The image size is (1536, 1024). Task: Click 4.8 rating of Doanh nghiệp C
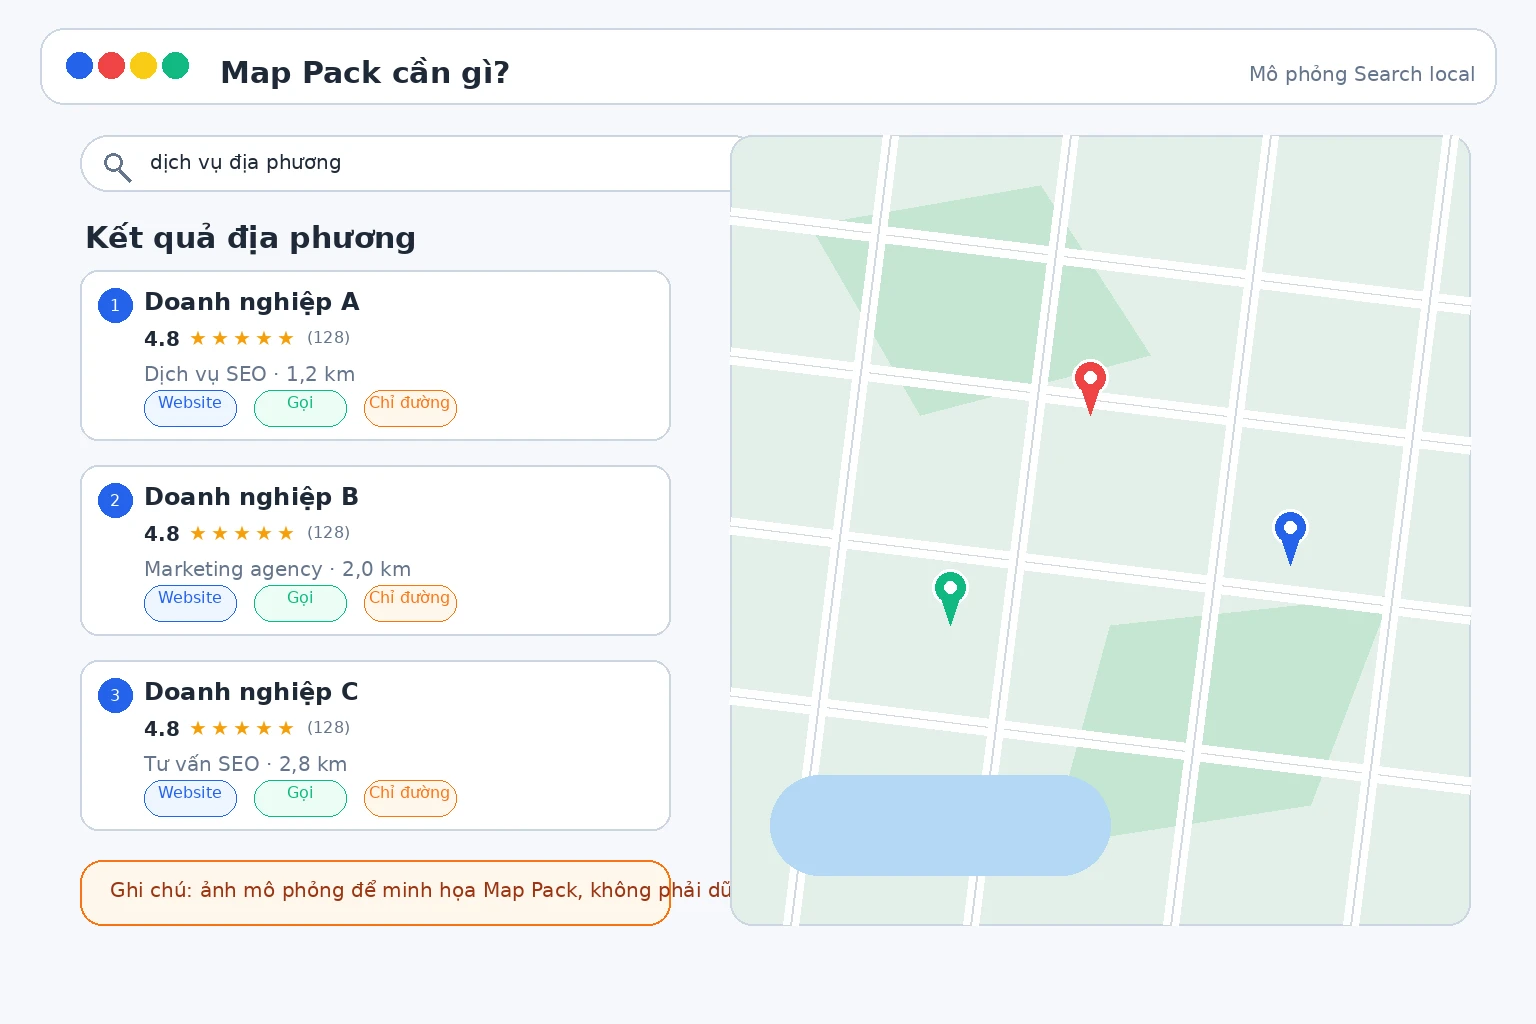point(162,729)
